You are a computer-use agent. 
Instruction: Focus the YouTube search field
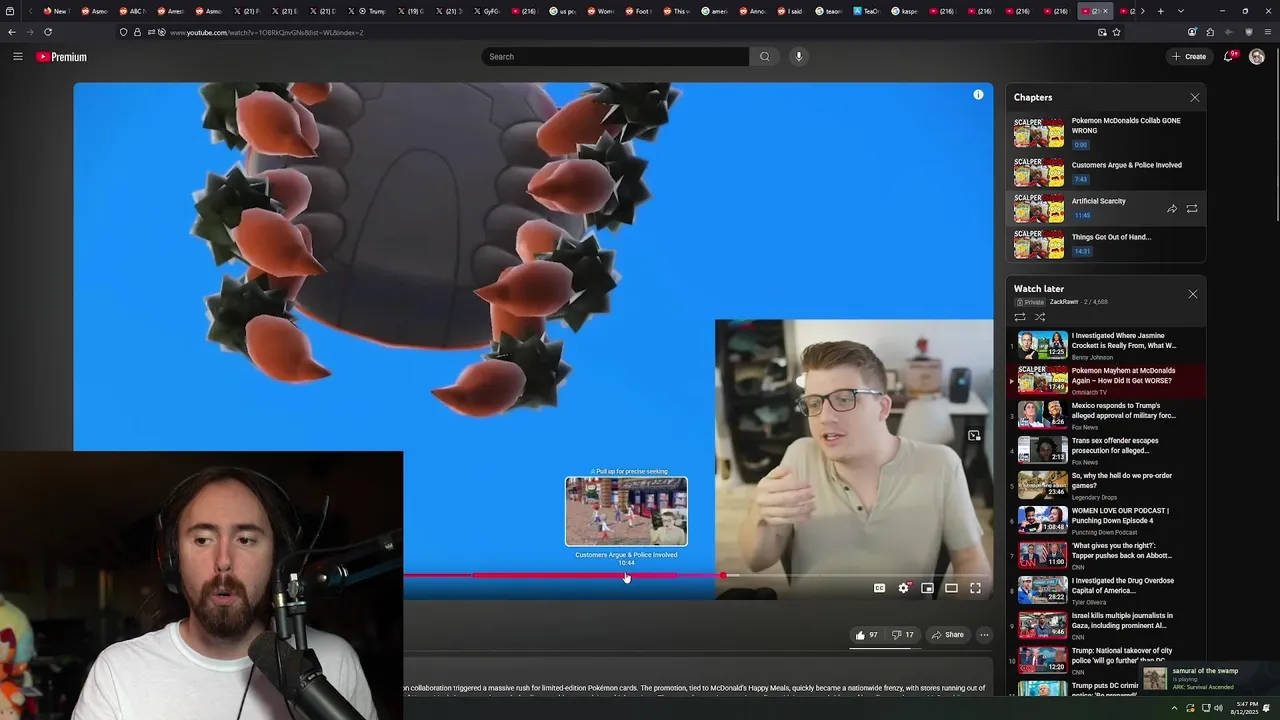pos(615,57)
